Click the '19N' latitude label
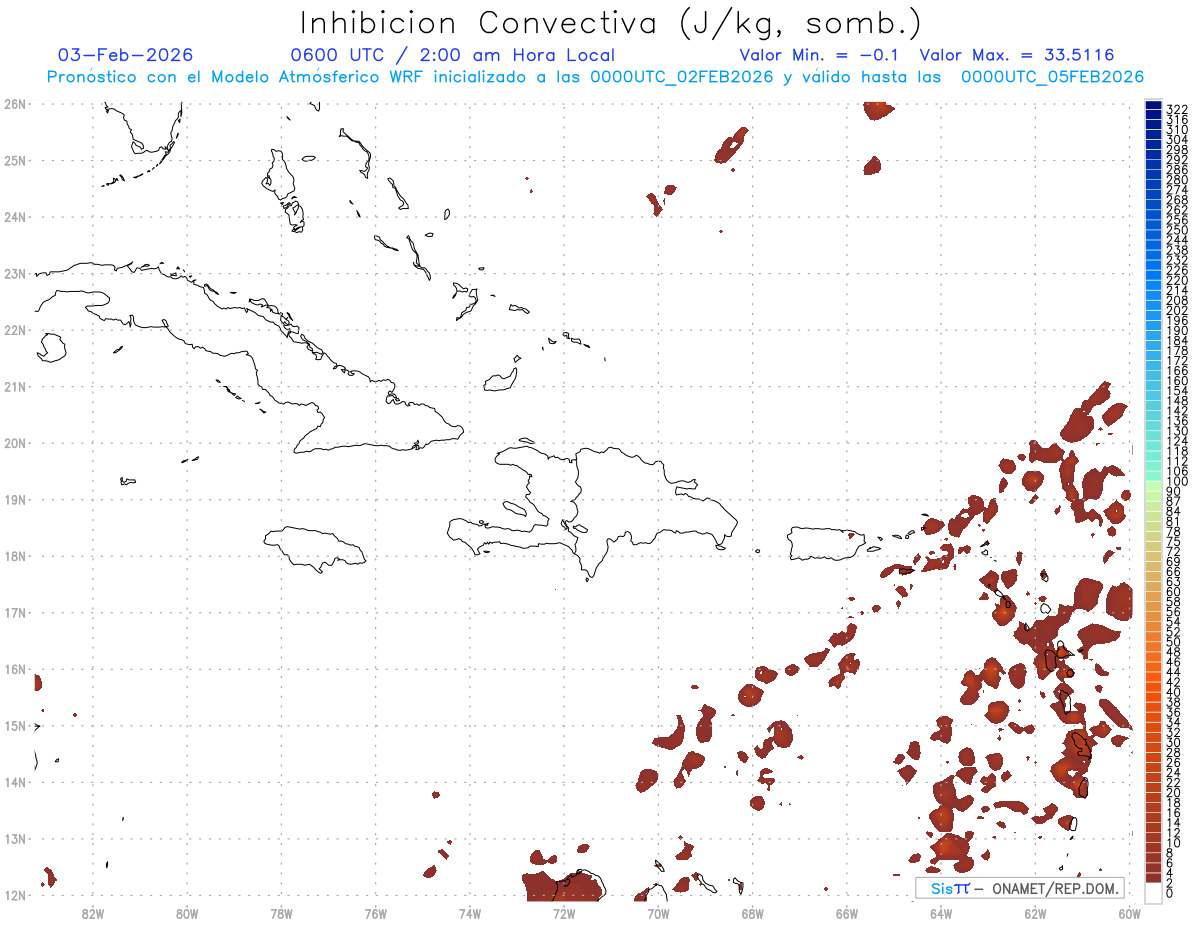The image size is (1200, 927). point(15,499)
